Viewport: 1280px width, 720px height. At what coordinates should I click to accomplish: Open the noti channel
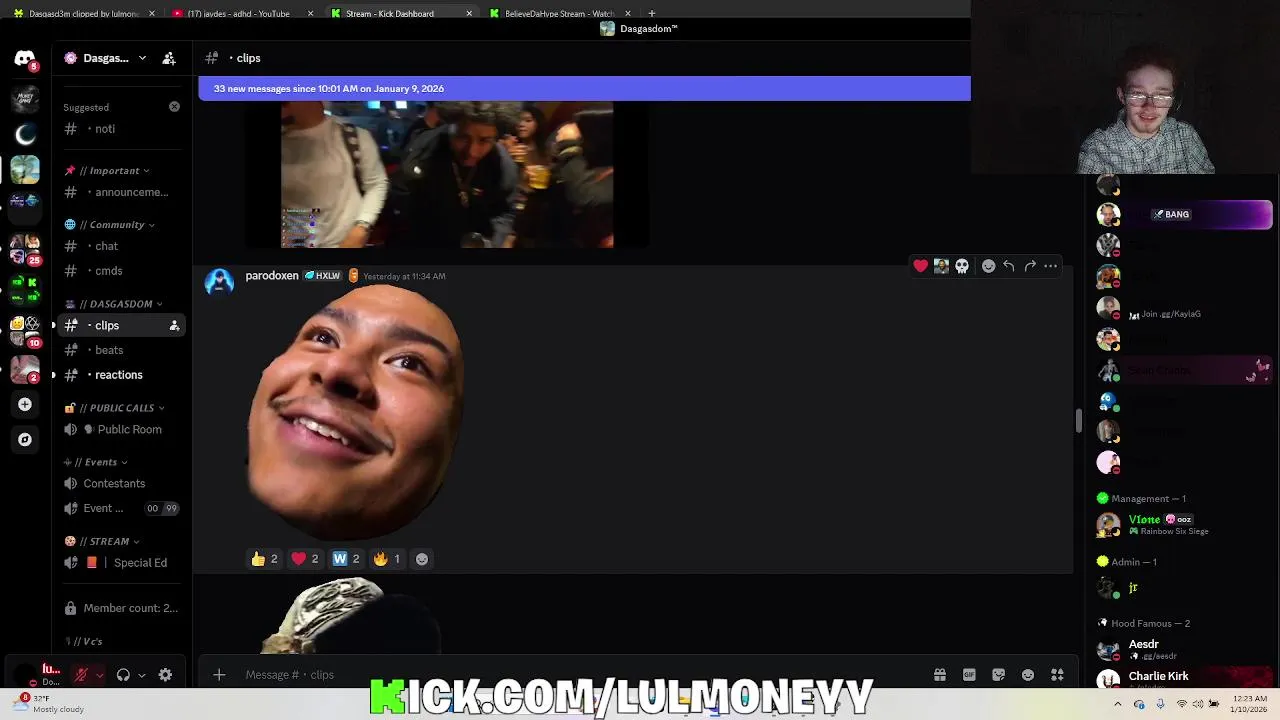coord(122,129)
